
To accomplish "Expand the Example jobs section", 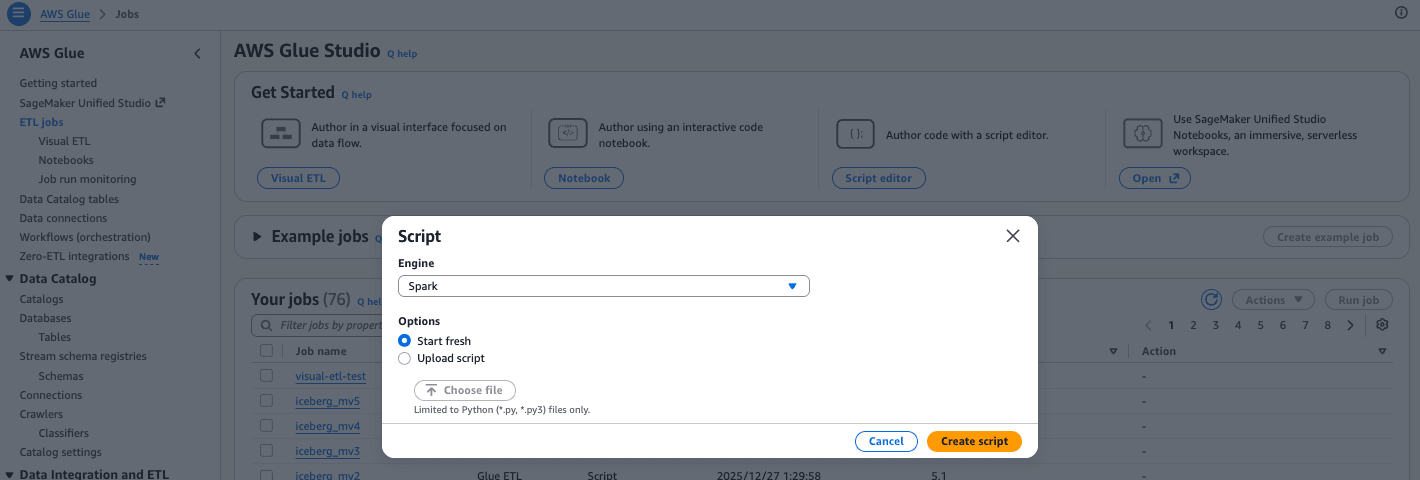I will [x=257, y=237].
